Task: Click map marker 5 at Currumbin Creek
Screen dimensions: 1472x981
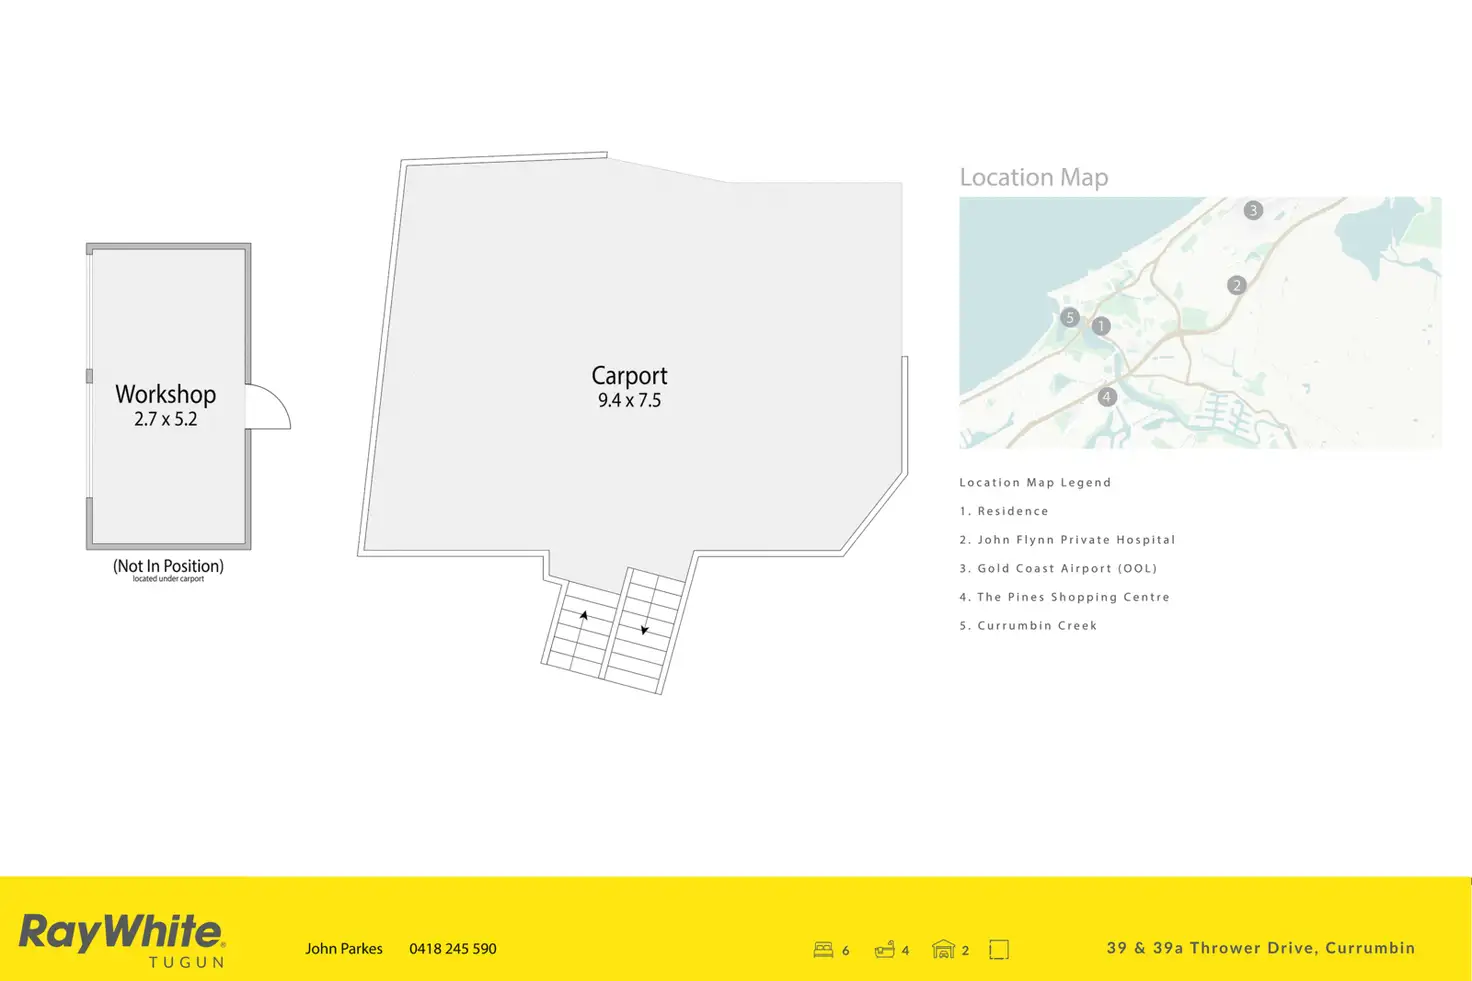Action: (x=1070, y=318)
